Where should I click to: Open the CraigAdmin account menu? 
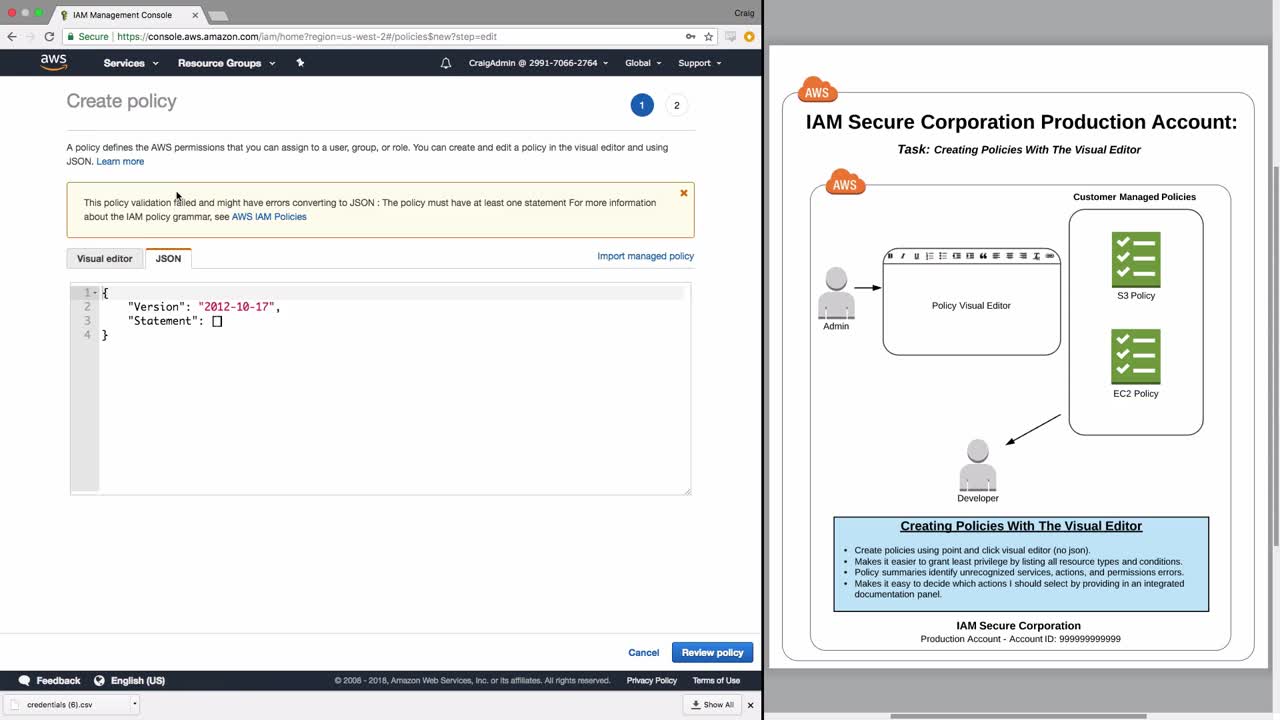538,63
